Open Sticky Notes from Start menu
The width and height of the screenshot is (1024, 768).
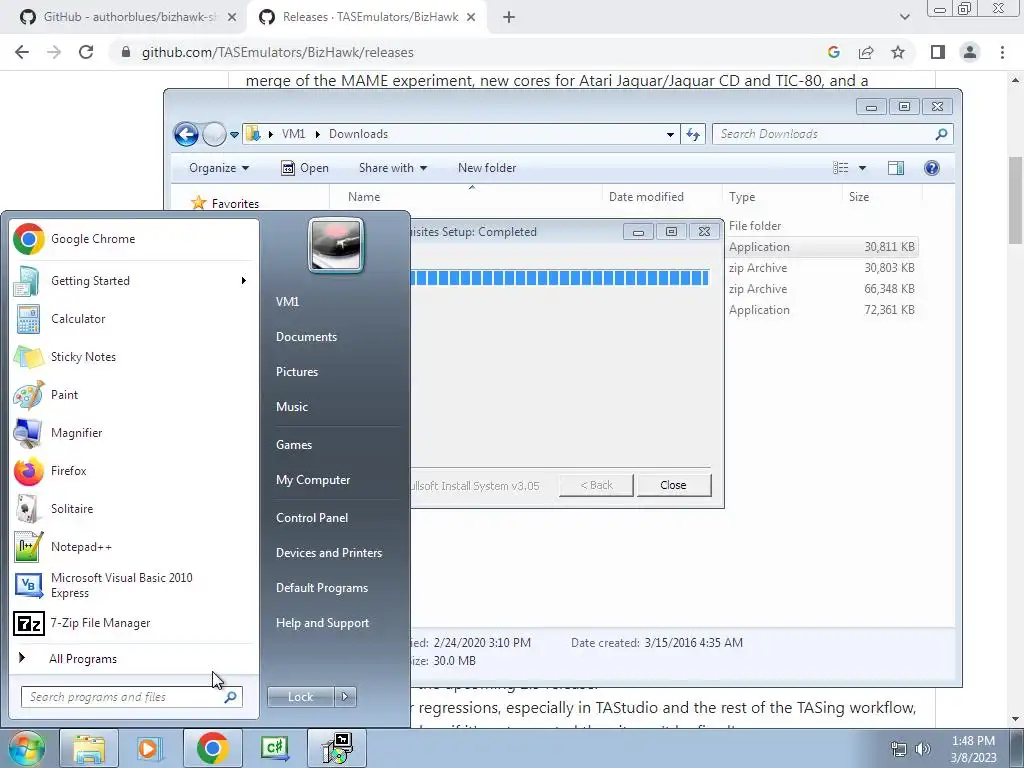(x=131, y=357)
